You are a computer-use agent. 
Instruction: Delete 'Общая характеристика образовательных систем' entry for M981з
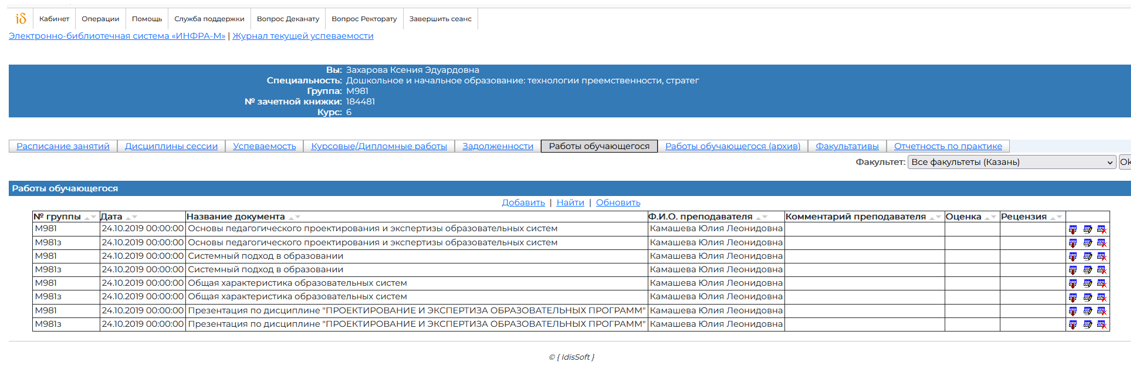(1102, 297)
